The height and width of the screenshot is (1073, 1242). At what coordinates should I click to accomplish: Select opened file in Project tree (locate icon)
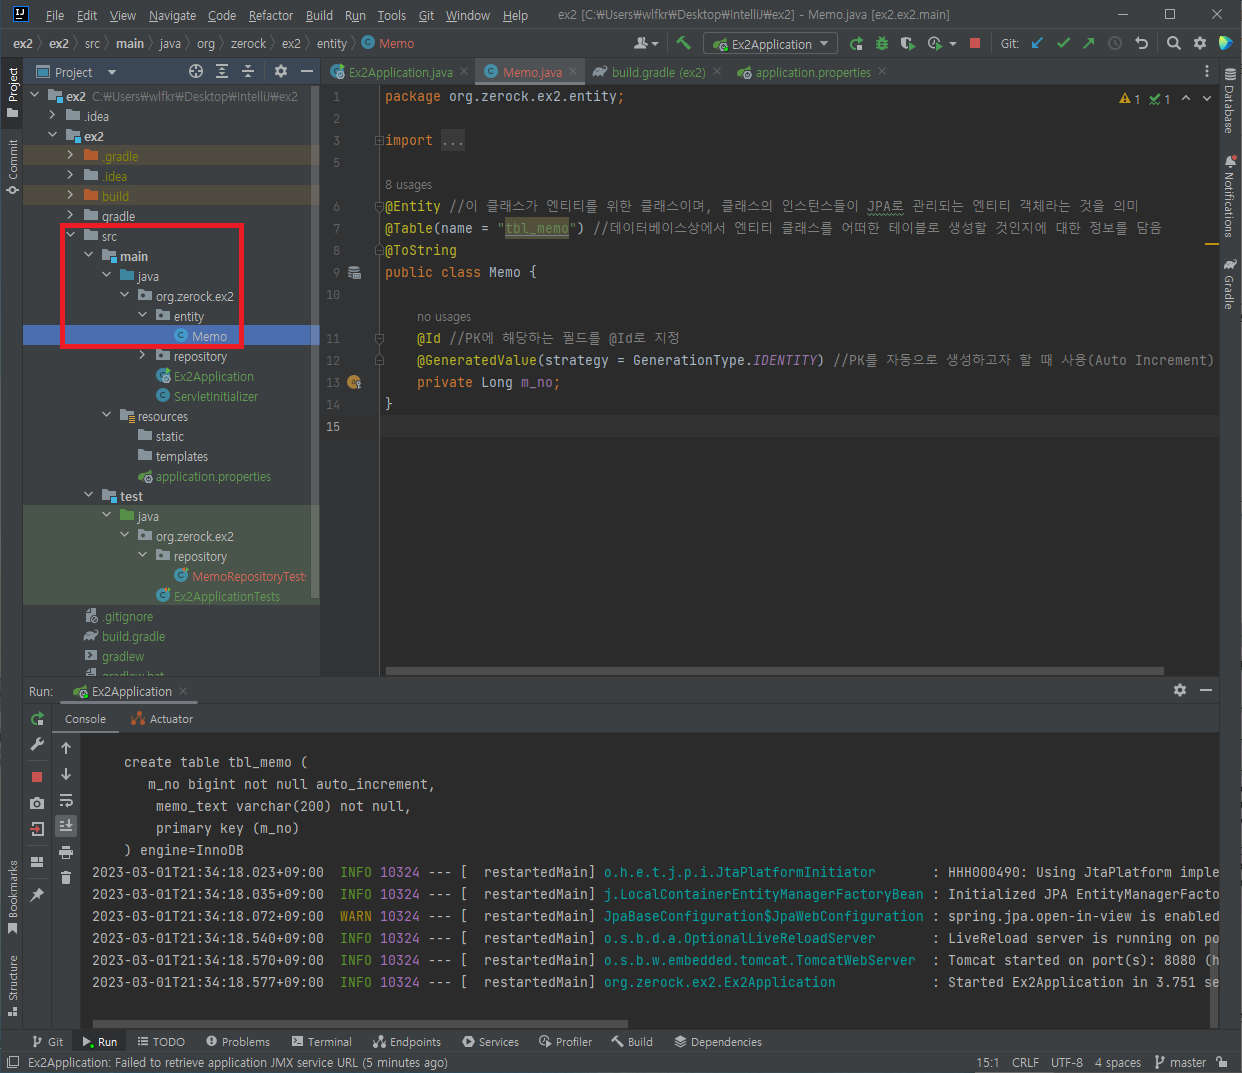click(x=196, y=71)
